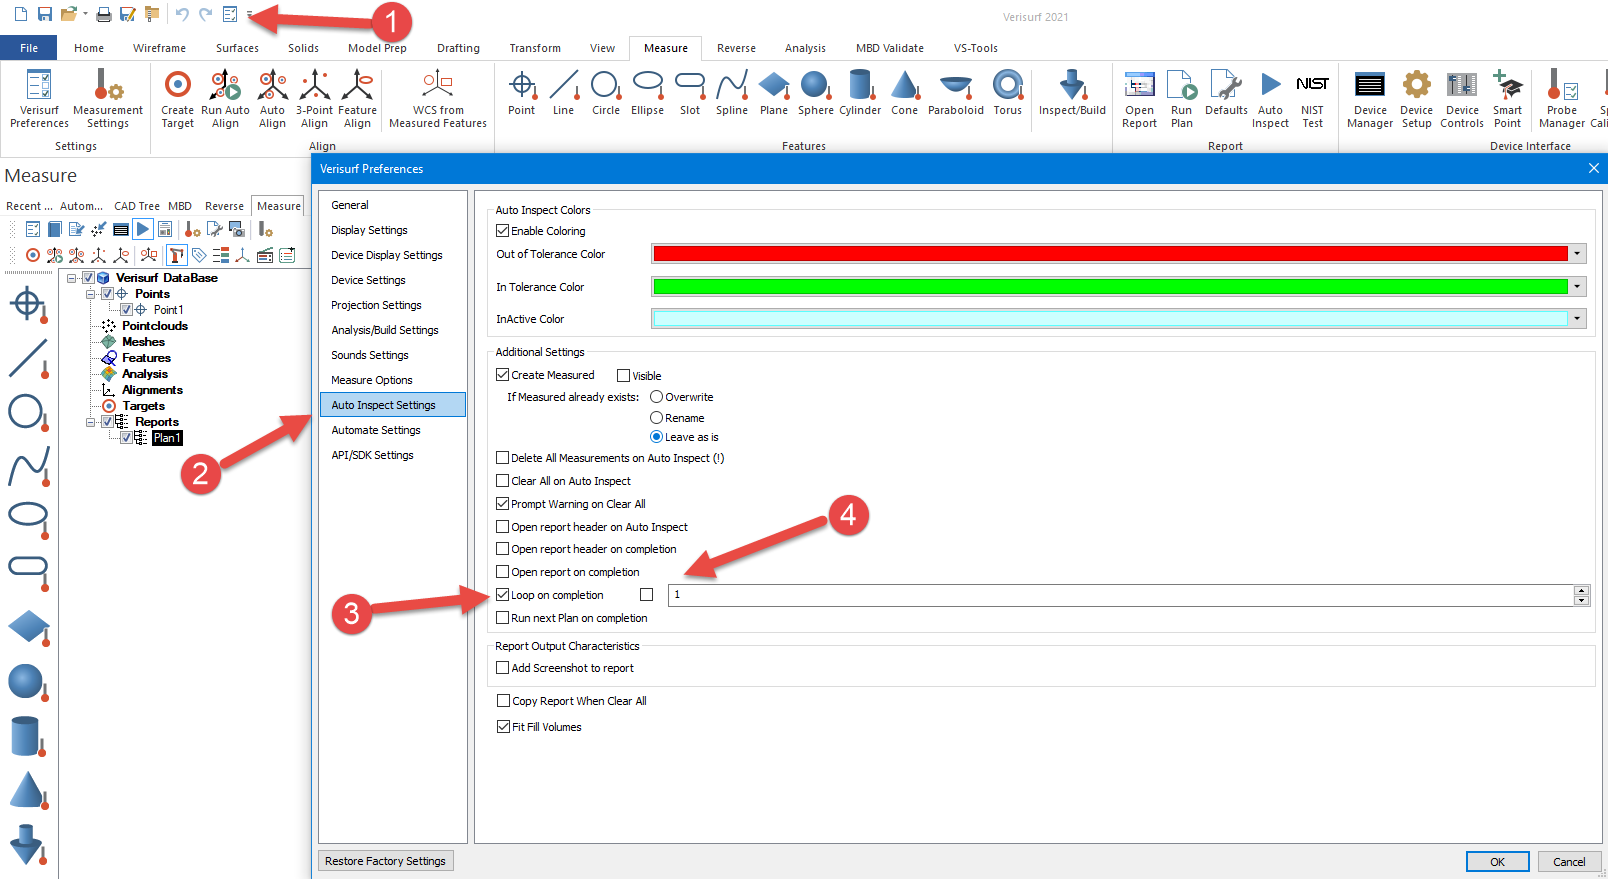Open the MBD Validate ribbon tab
This screenshot has height=879, width=1608.
[x=890, y=48]
